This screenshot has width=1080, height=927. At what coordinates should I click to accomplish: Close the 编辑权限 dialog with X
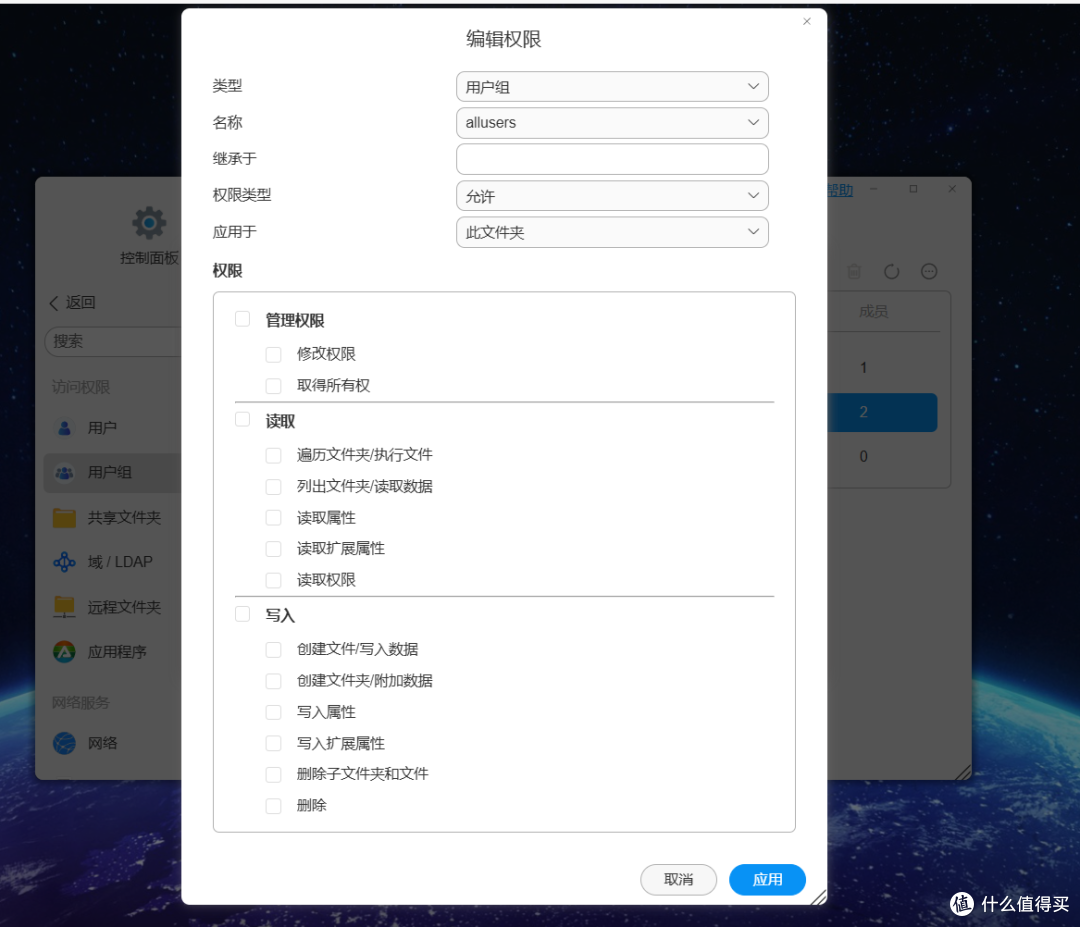tap(807, 21)
